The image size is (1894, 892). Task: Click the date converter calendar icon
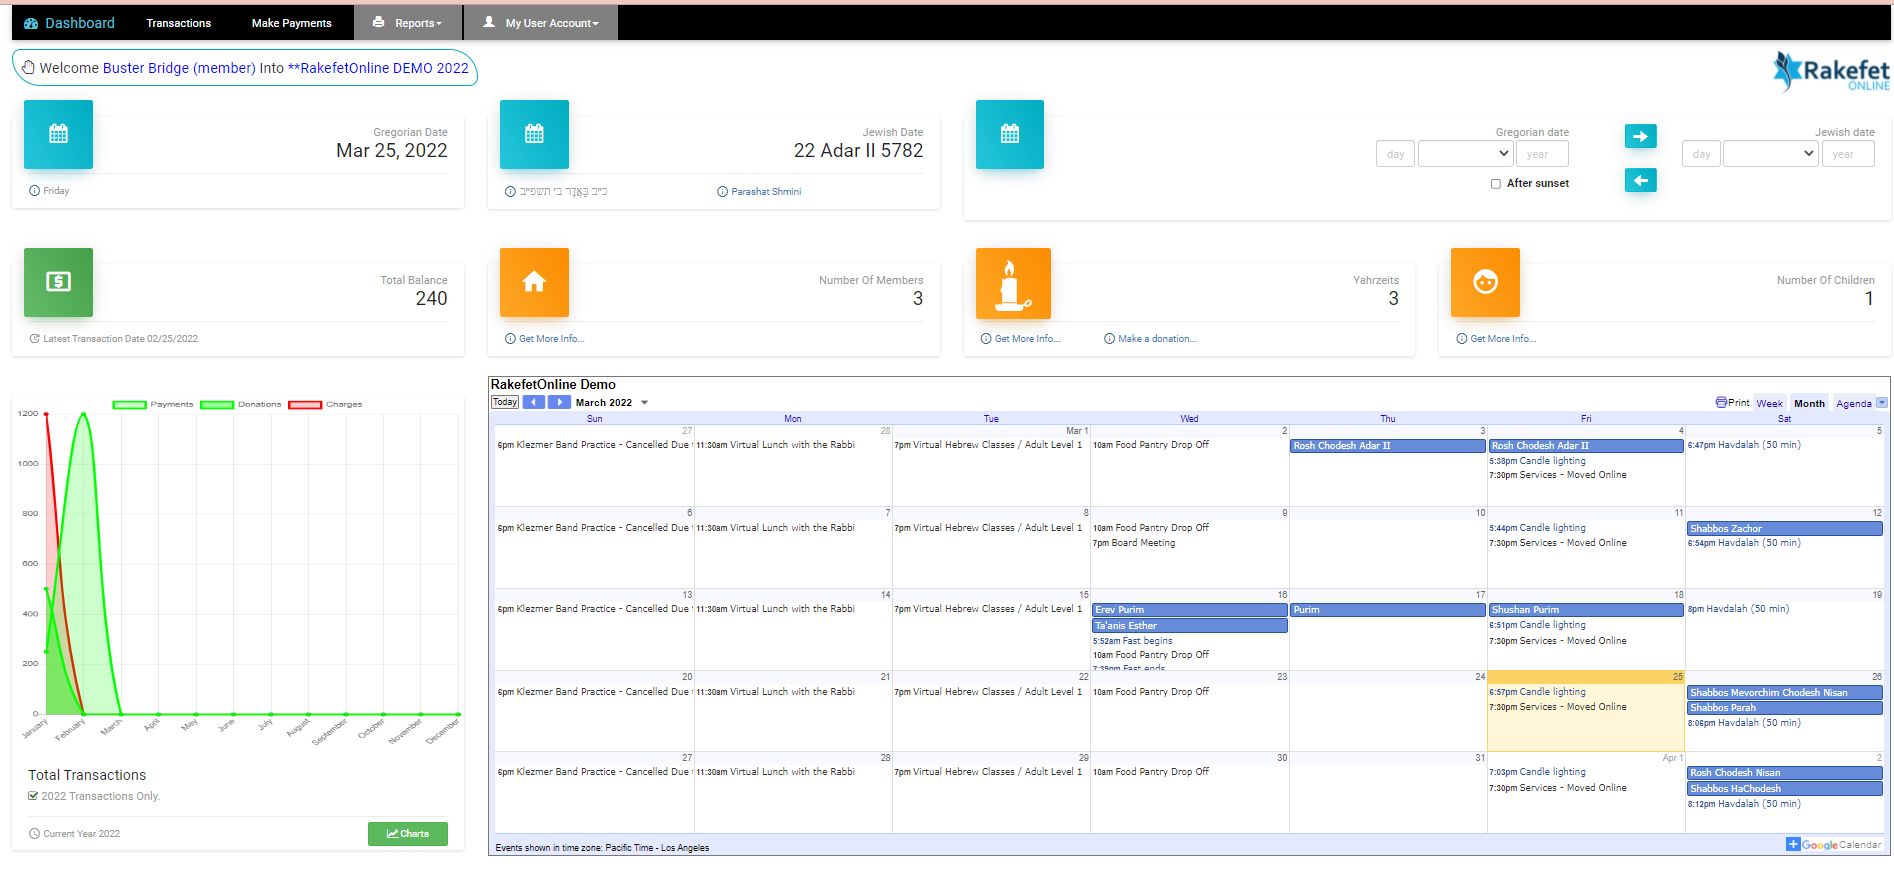[x=1010, y=134]
